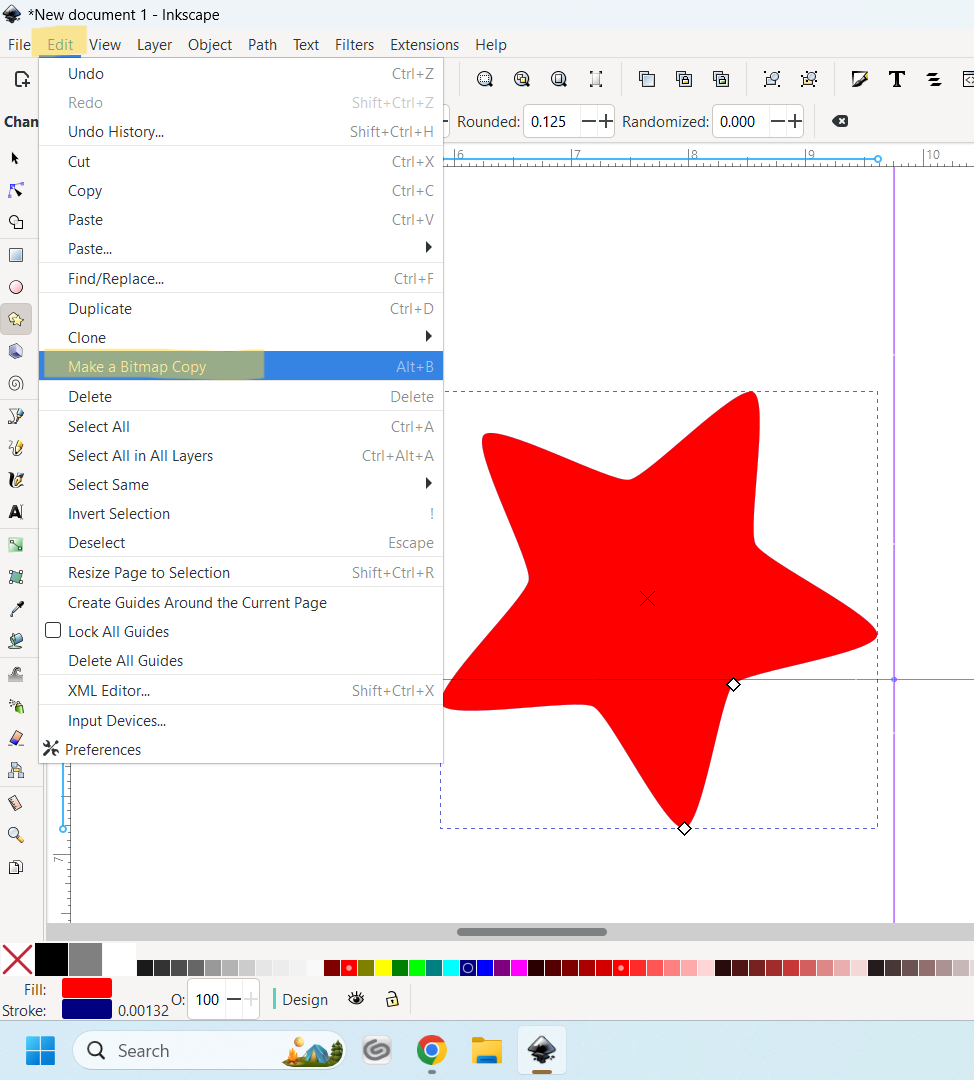This screenshot has height=1080, width=974.
Task: Expand the Paste... submenu arrow
Action: 429,248
